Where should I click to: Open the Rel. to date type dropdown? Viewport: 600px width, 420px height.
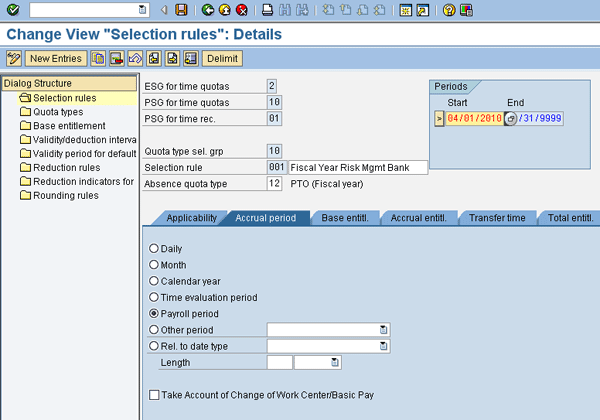coord(383,346)
